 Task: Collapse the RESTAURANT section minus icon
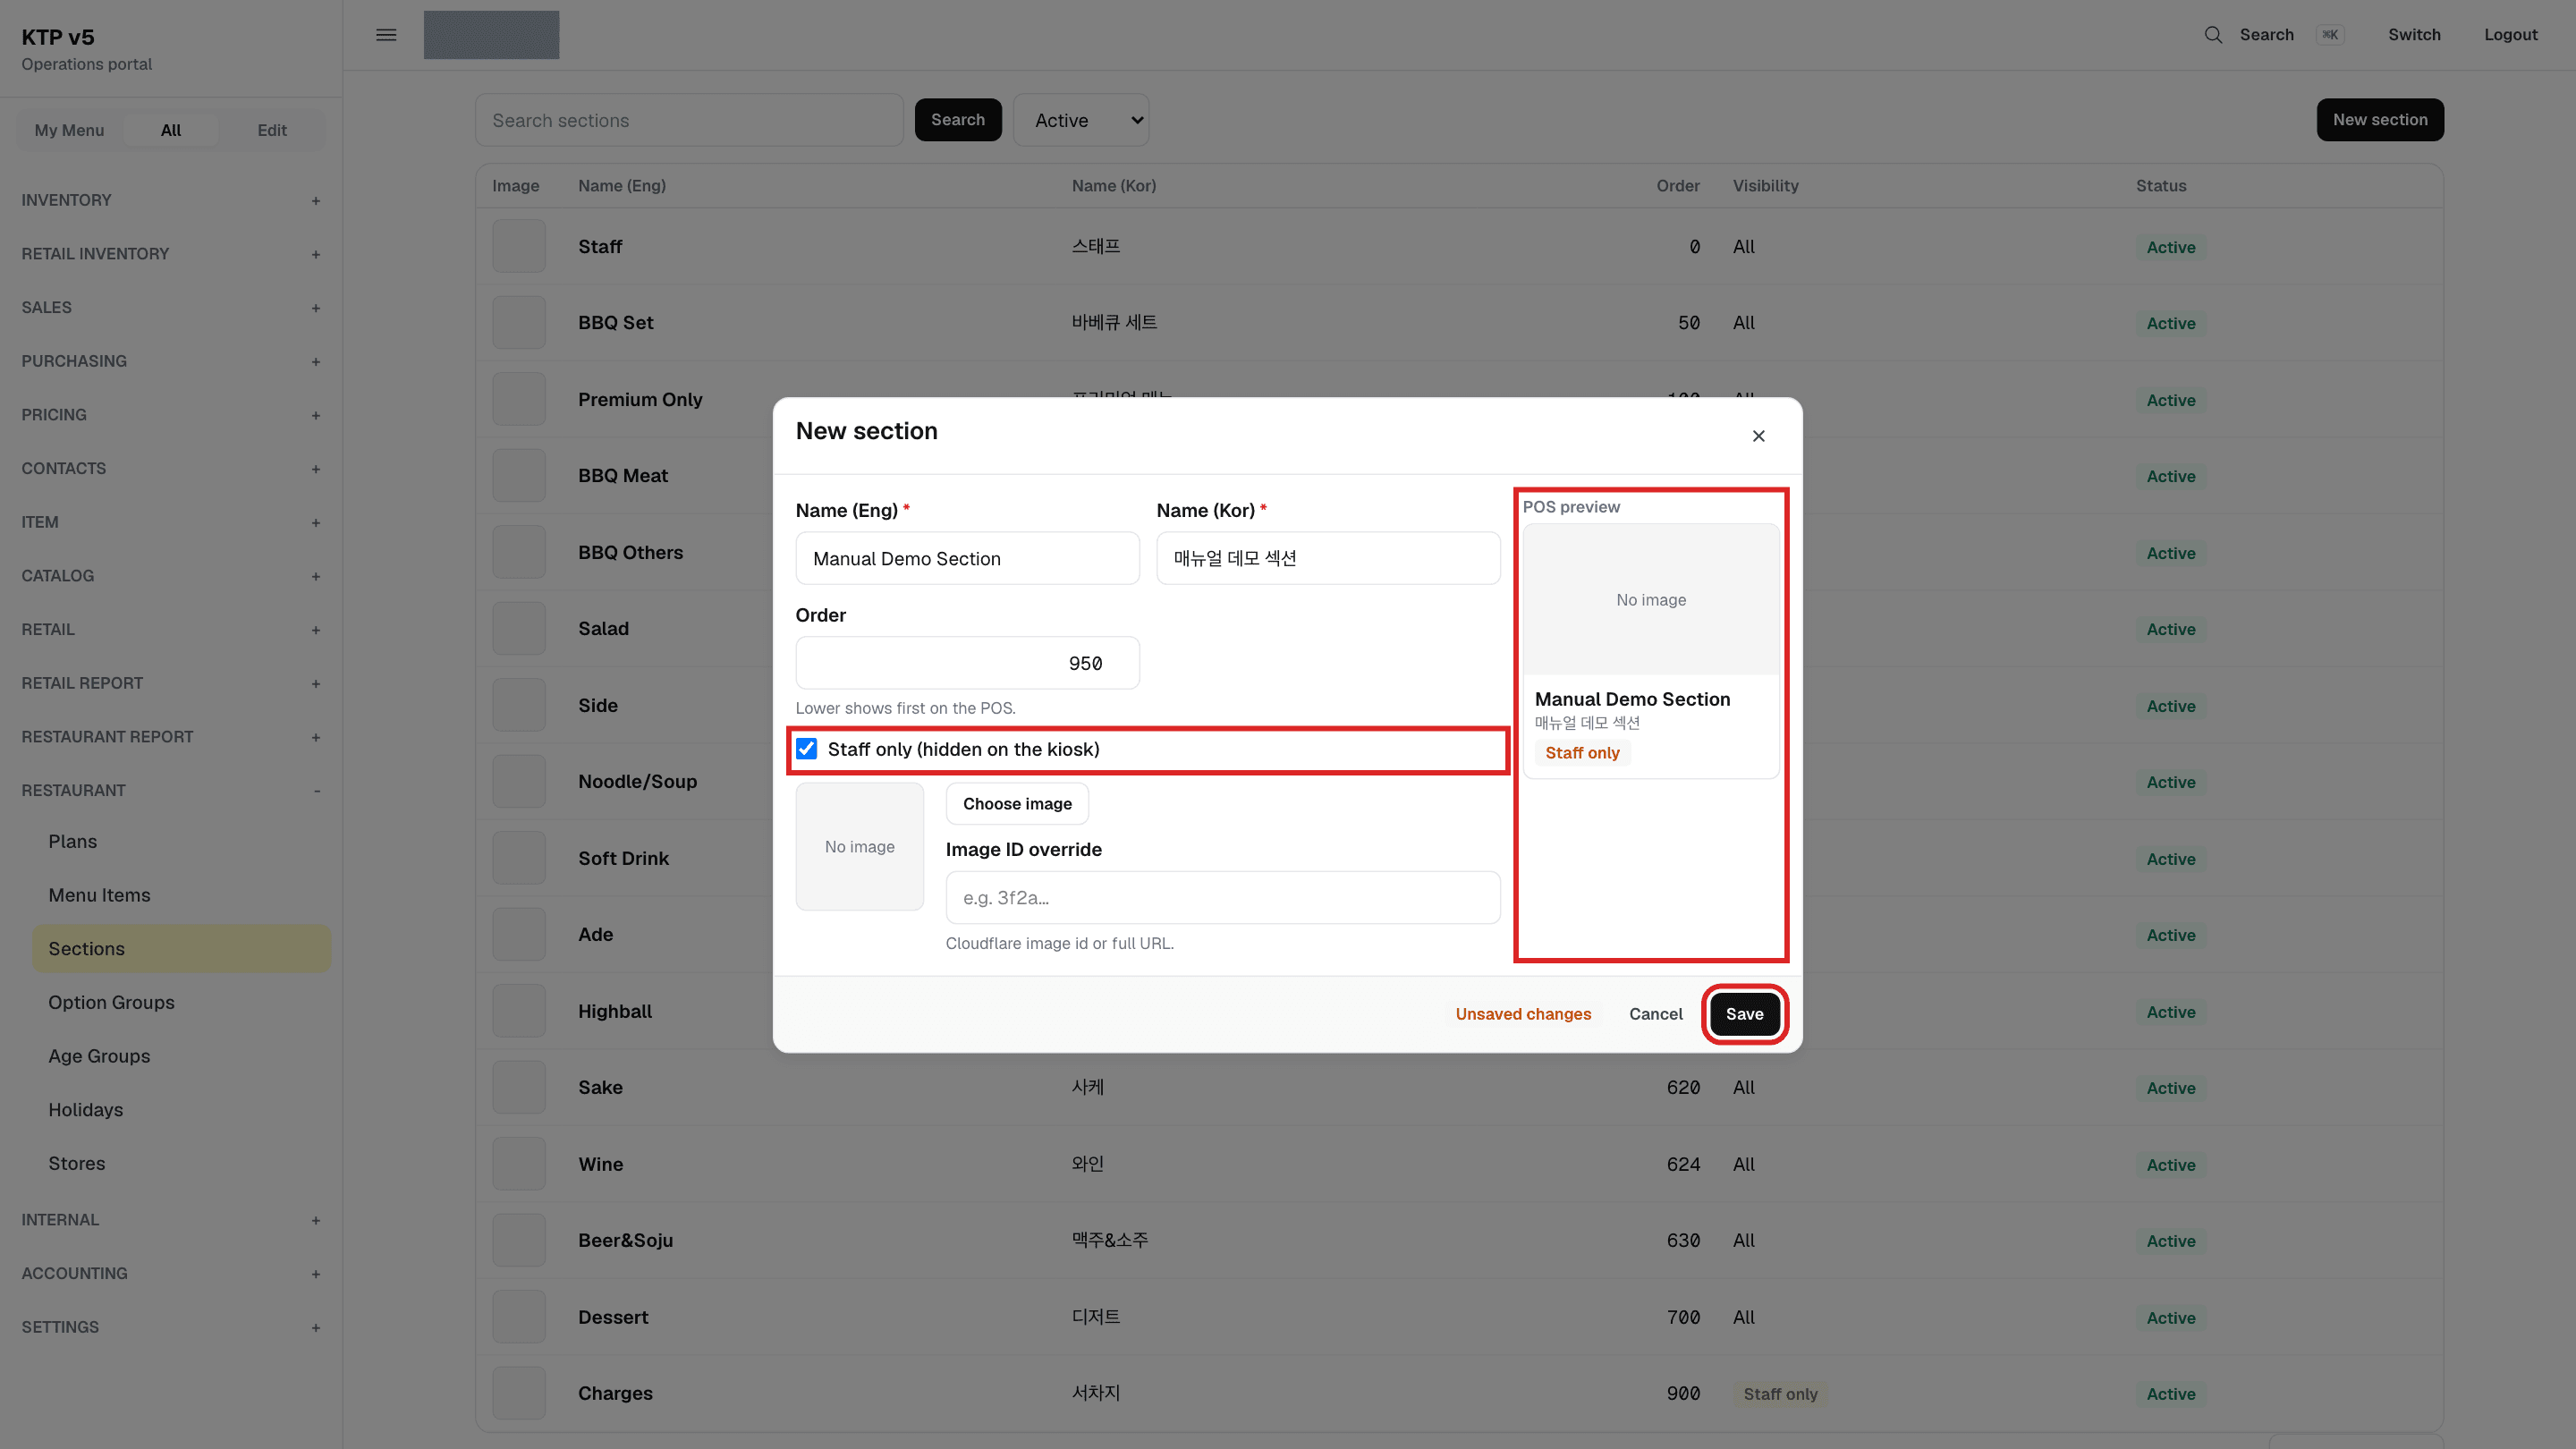[x=317, y=791]
